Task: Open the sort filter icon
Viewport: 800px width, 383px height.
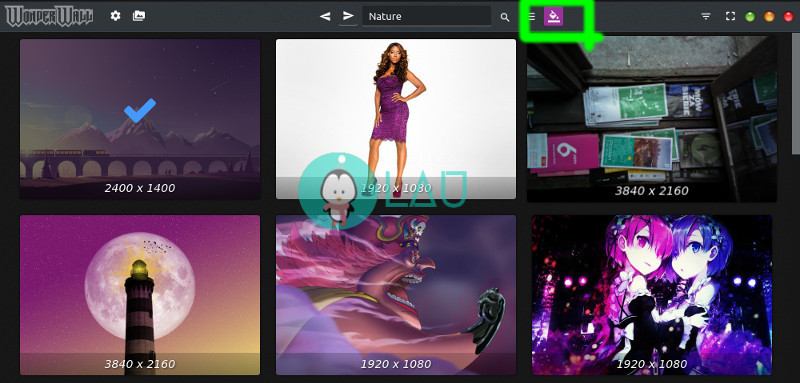Action: point(706,16)
